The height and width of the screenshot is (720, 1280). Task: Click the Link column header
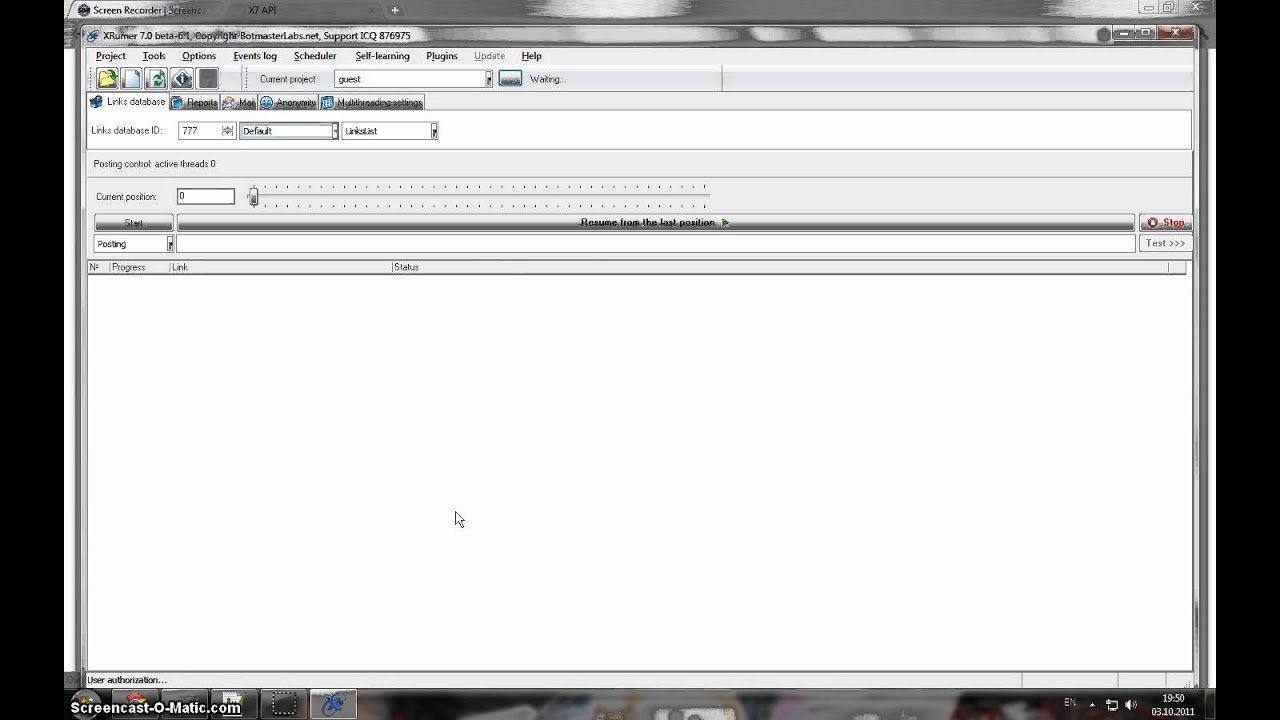pyautogui.click(x=280, y=267)
